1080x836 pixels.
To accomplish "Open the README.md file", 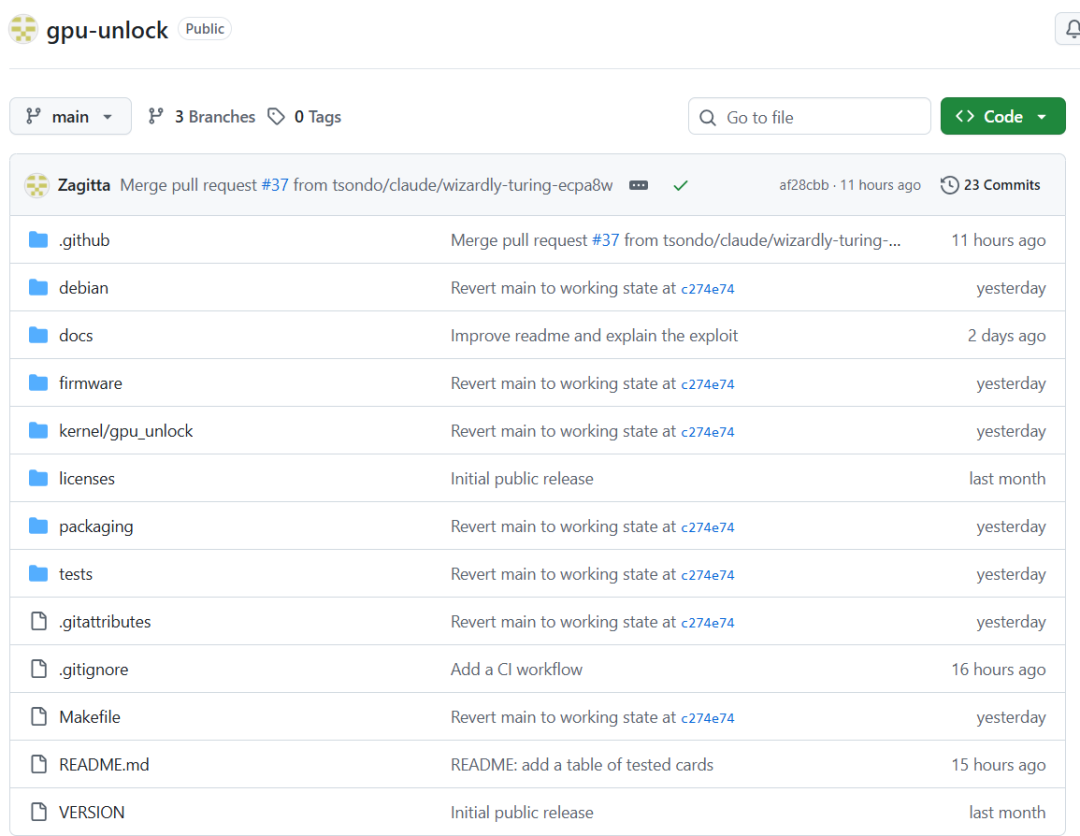I will pyautogui.click(x=104, y=764).
